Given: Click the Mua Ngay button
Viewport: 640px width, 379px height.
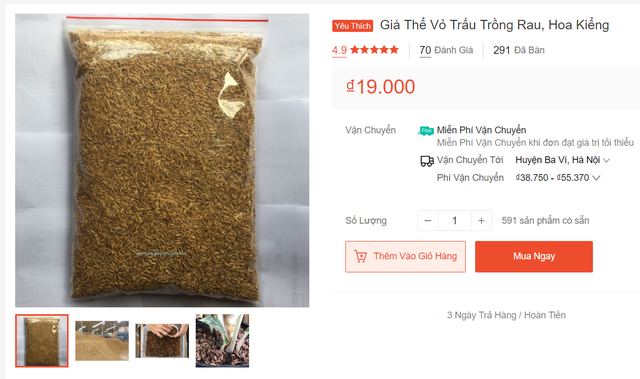Looking at the screenshot, I should click(534, 256).
